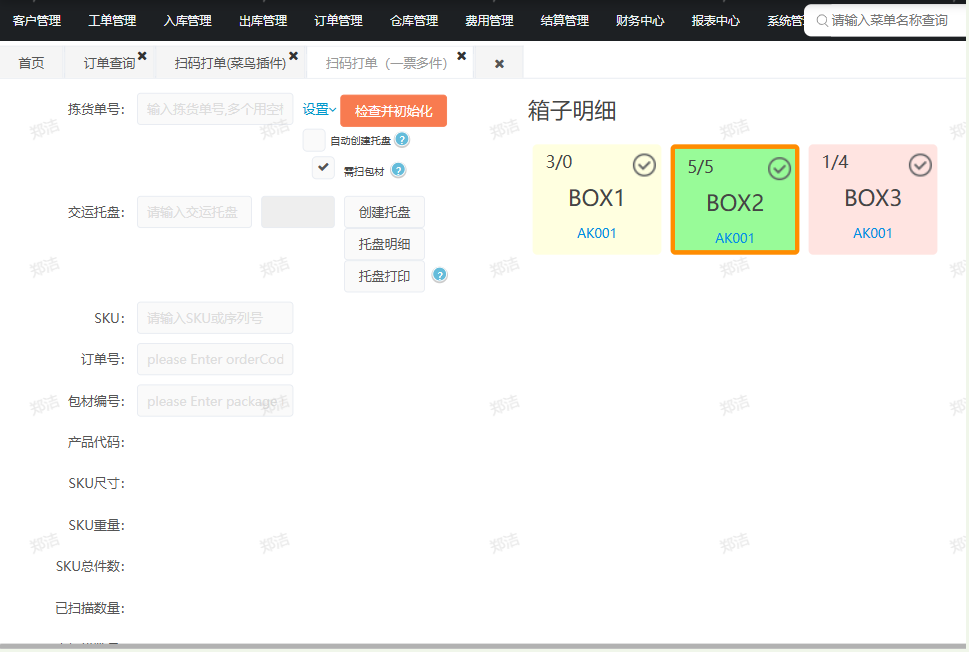
Task: Close the 扫码打单(菜鸟插件) tab
Action: [294, 56]
